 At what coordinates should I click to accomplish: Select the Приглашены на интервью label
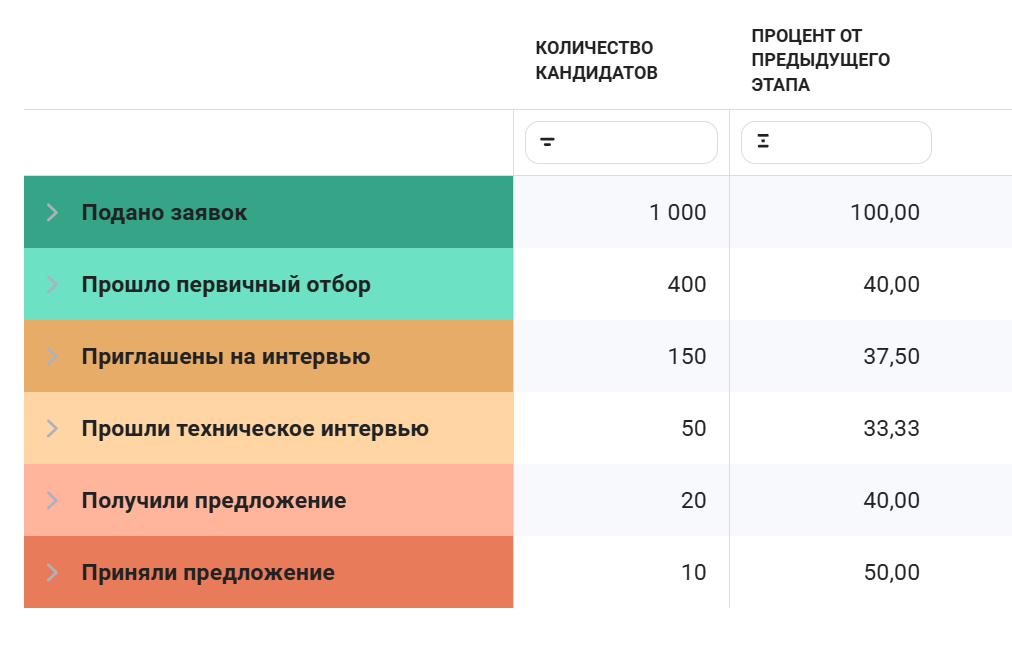pyautogui.click(x=226, y=356)
